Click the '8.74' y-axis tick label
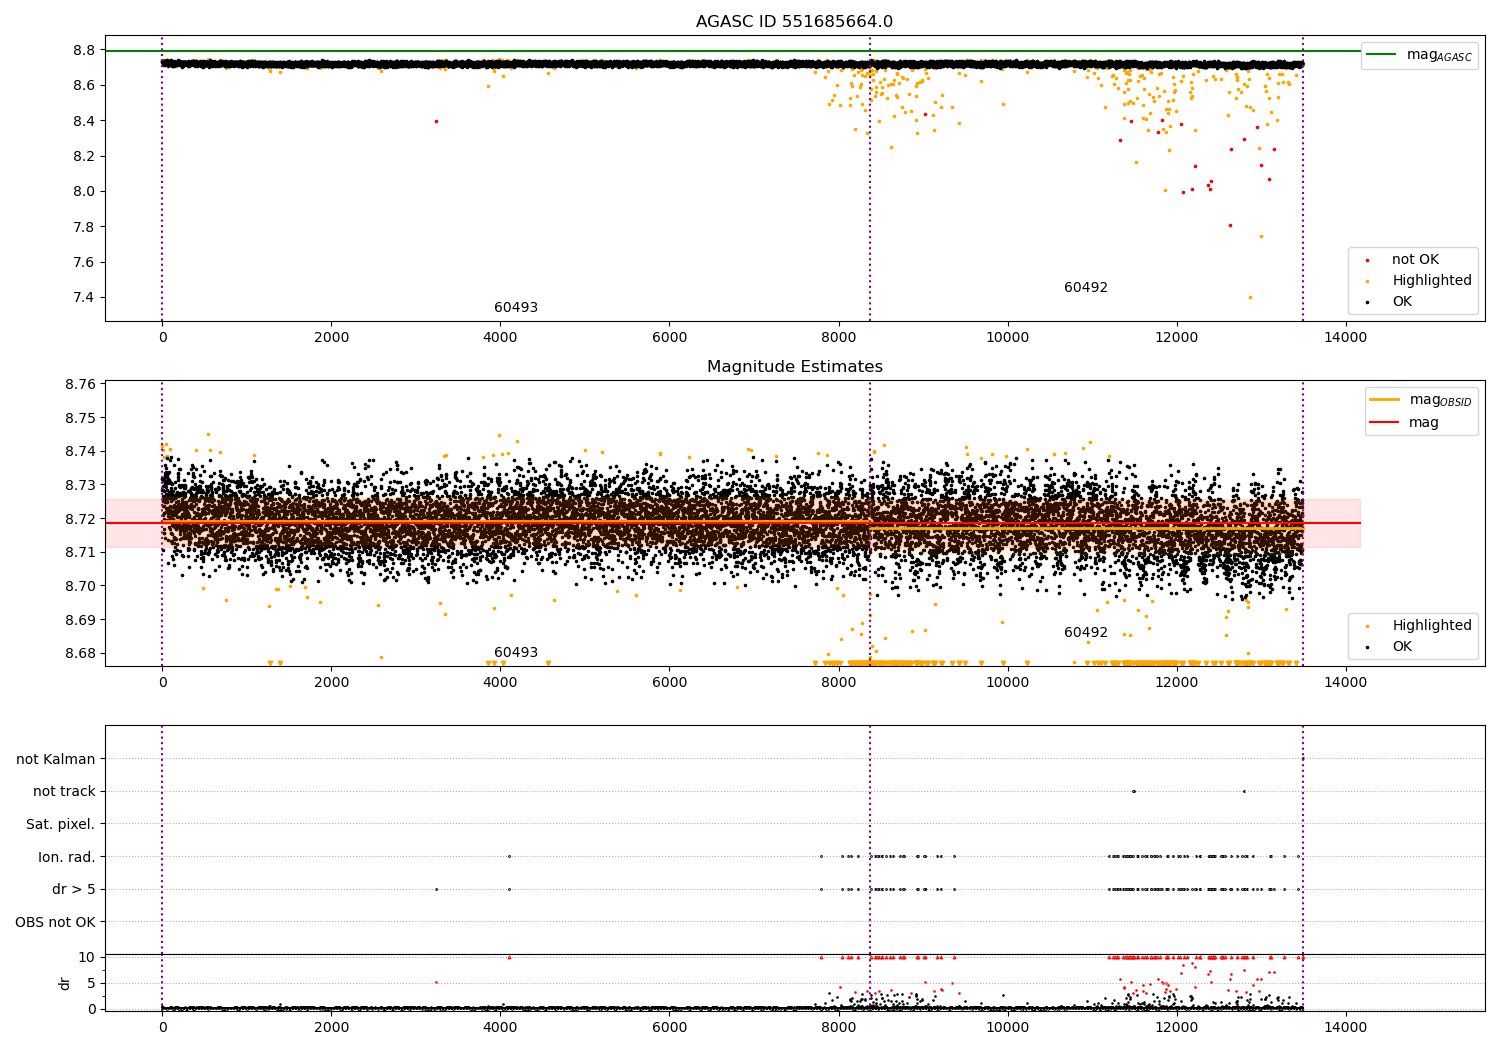1500x1050 pixels. 80,452
